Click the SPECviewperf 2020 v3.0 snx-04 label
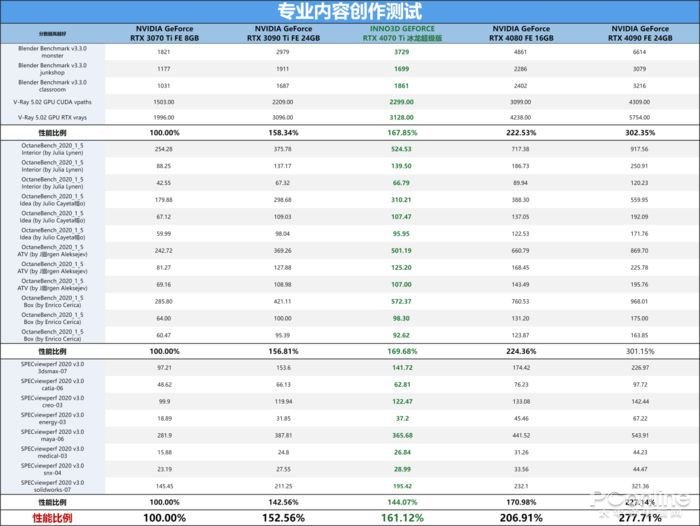 click(x=52, y=470)
